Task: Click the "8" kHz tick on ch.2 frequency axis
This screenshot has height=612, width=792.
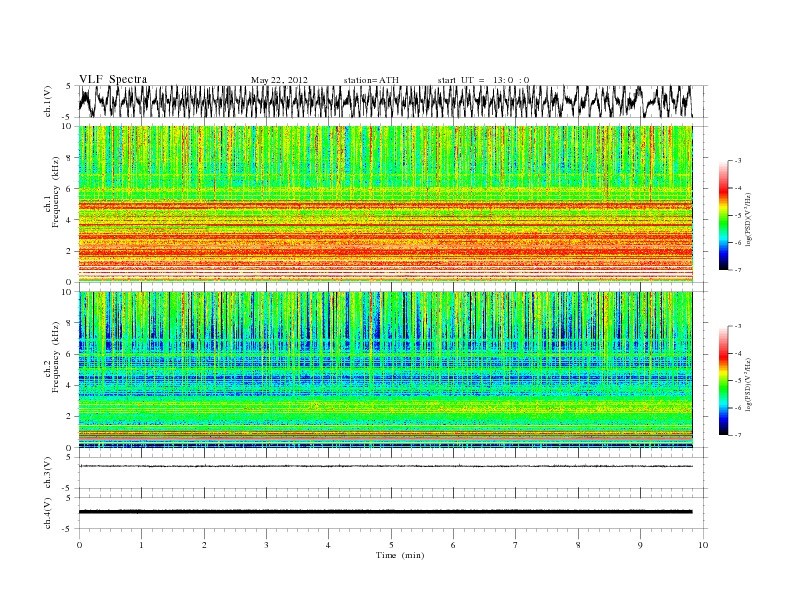Action: [70, 323]
